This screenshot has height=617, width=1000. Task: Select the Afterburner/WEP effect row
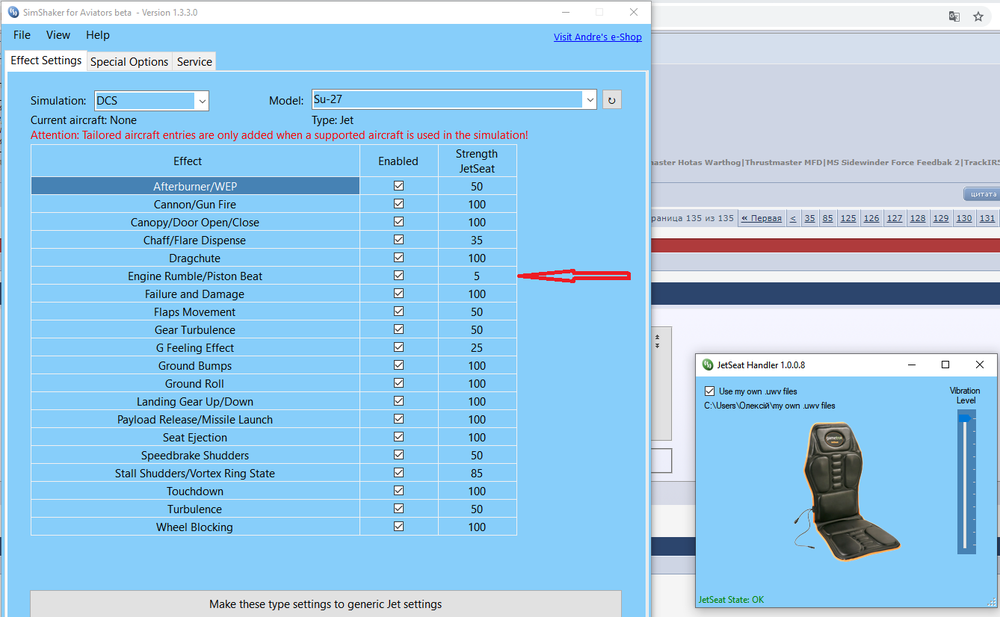click(x=195, y=186)
